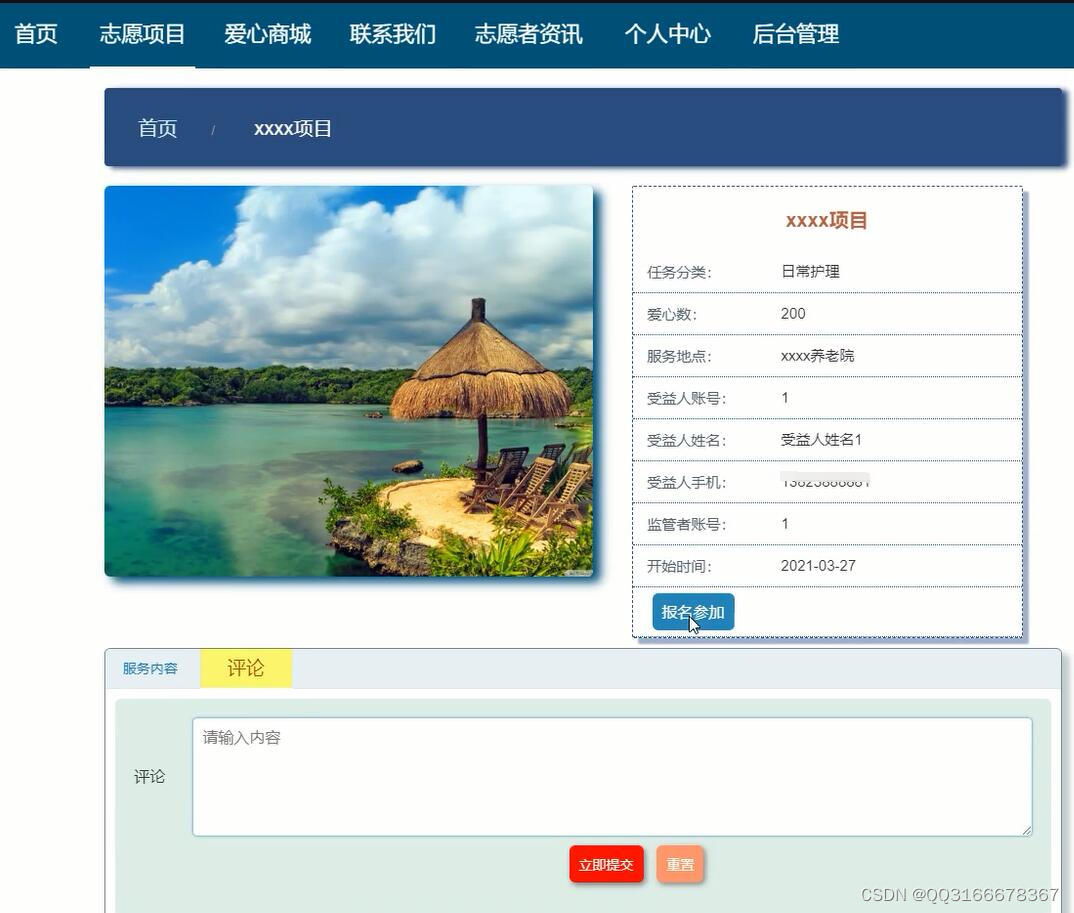Select the xxxx项目 title in details panel
Screen dimensions: 1074x913
click(826, 219)
